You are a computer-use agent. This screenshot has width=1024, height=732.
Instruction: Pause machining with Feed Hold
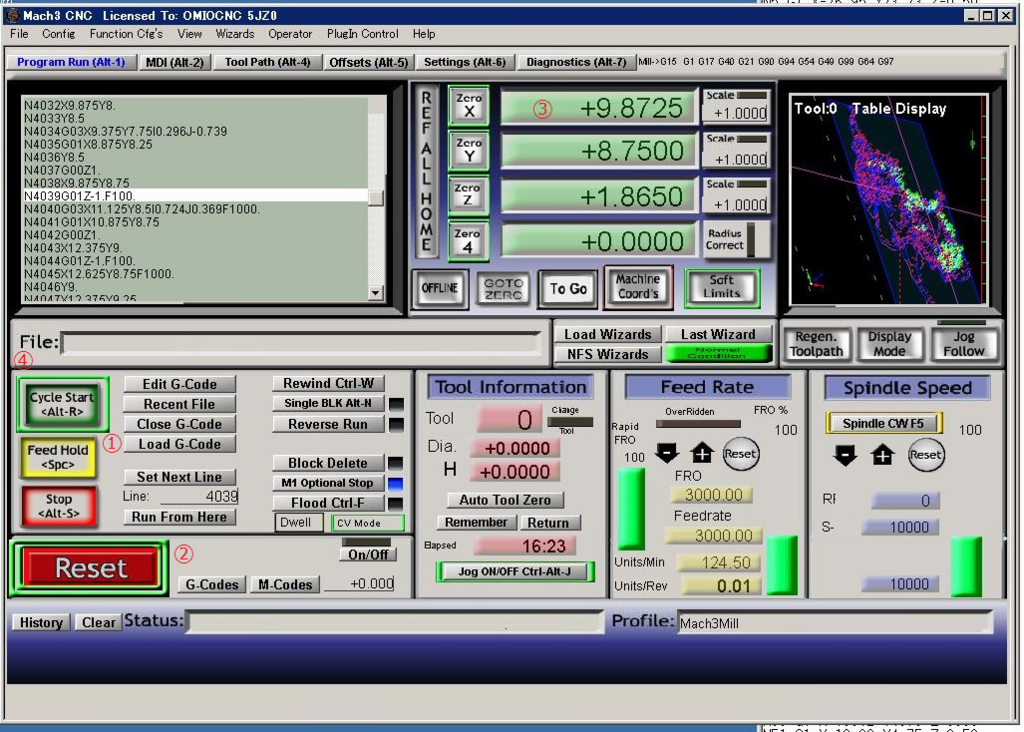point(58,457)
